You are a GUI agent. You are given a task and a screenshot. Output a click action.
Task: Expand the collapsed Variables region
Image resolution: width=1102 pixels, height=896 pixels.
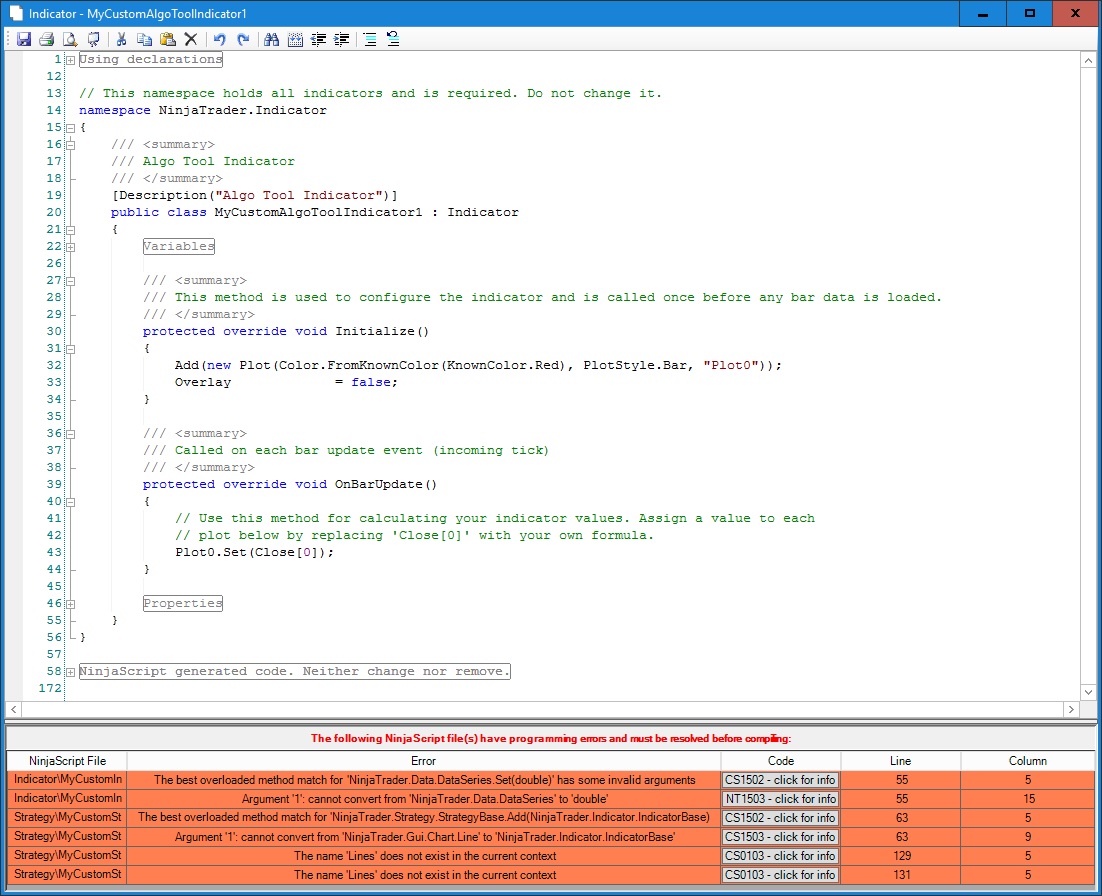(x=70, y=247)
